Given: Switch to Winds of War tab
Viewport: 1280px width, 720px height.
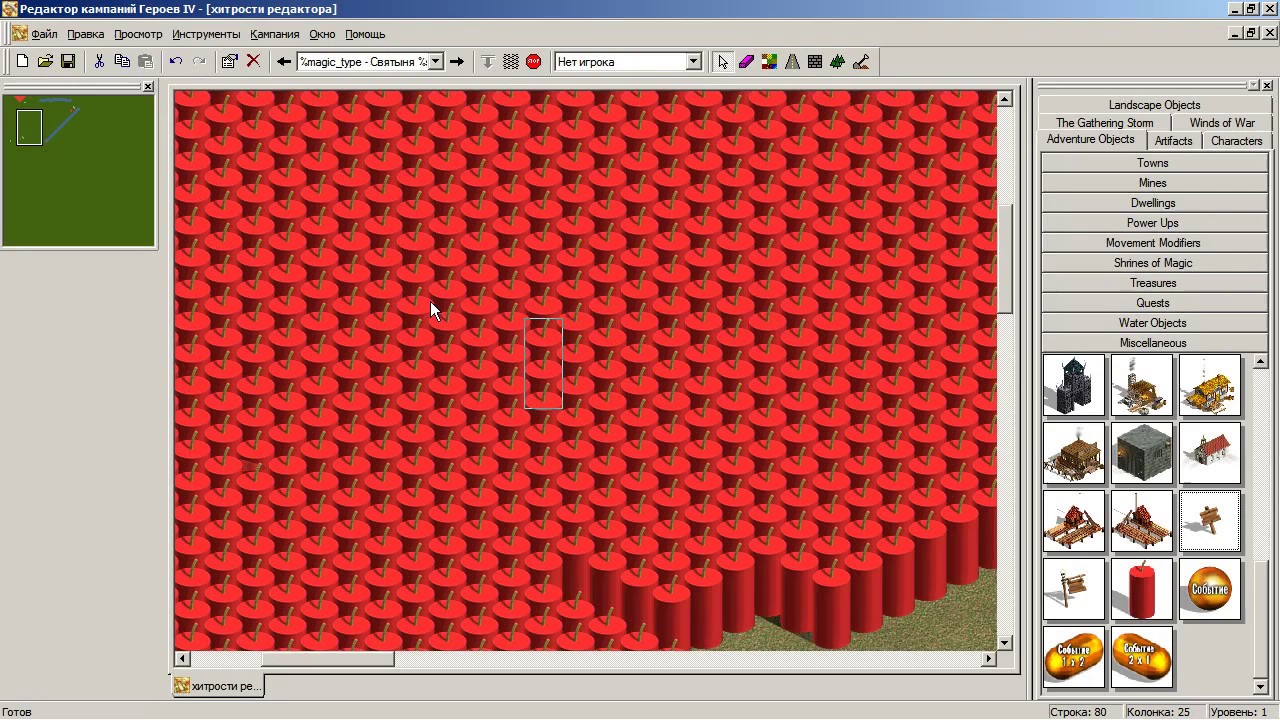Looking at the screenshot, I should click(x=1222, y=123).
